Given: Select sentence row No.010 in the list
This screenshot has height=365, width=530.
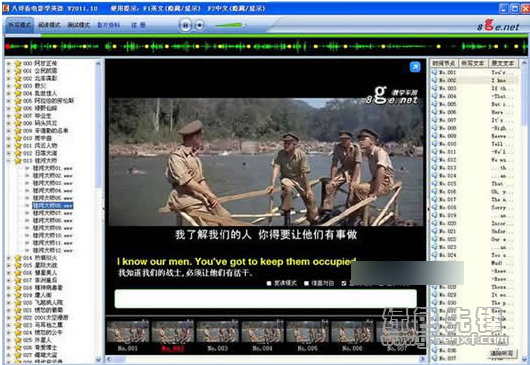Looking at the screenshot, I should pos(475,144).
